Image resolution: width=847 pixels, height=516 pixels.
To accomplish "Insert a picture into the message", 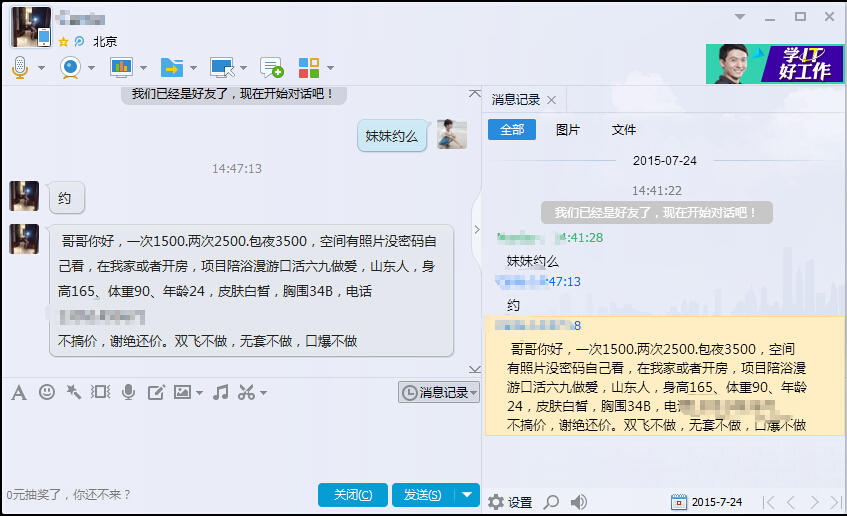I will (x=182, y=392).
